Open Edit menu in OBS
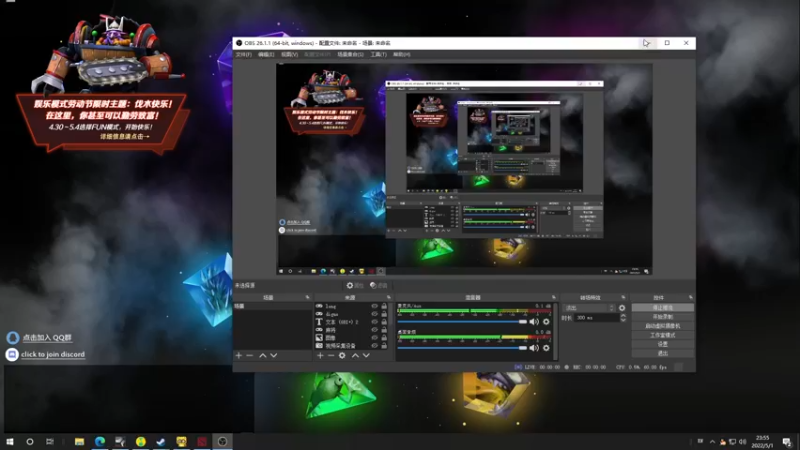 click(266, 54)
